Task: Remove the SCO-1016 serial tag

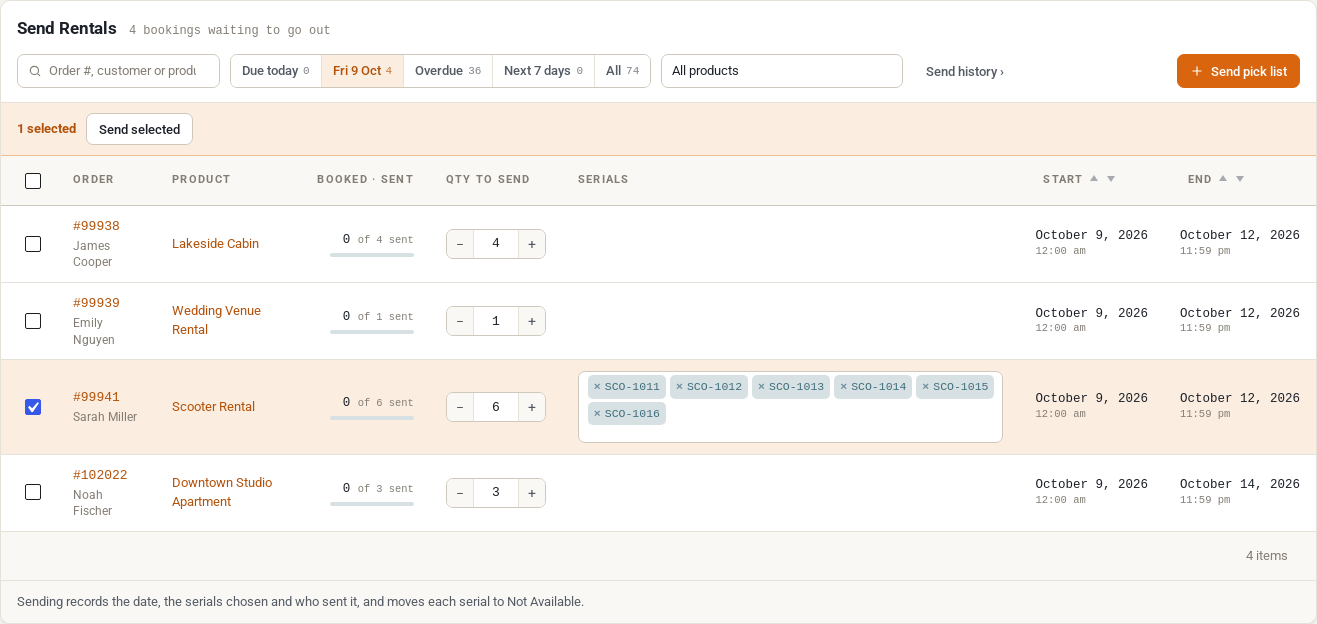Action: (x=597, y=414)
